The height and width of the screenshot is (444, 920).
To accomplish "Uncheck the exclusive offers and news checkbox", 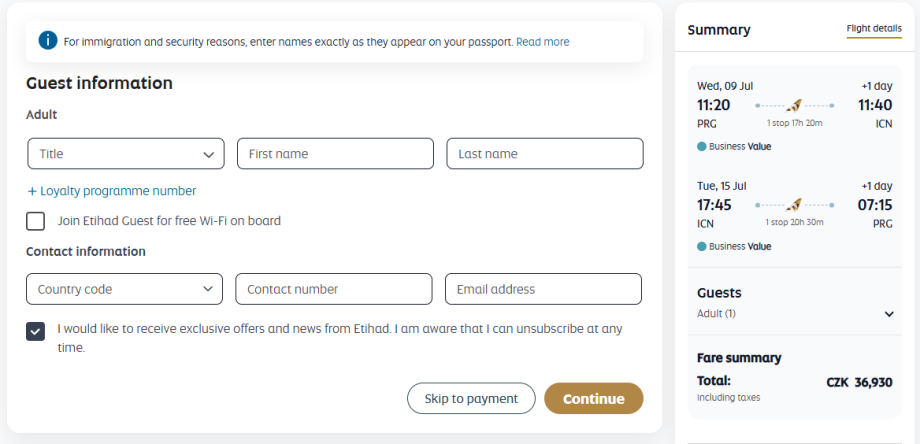I will point(36,331).
